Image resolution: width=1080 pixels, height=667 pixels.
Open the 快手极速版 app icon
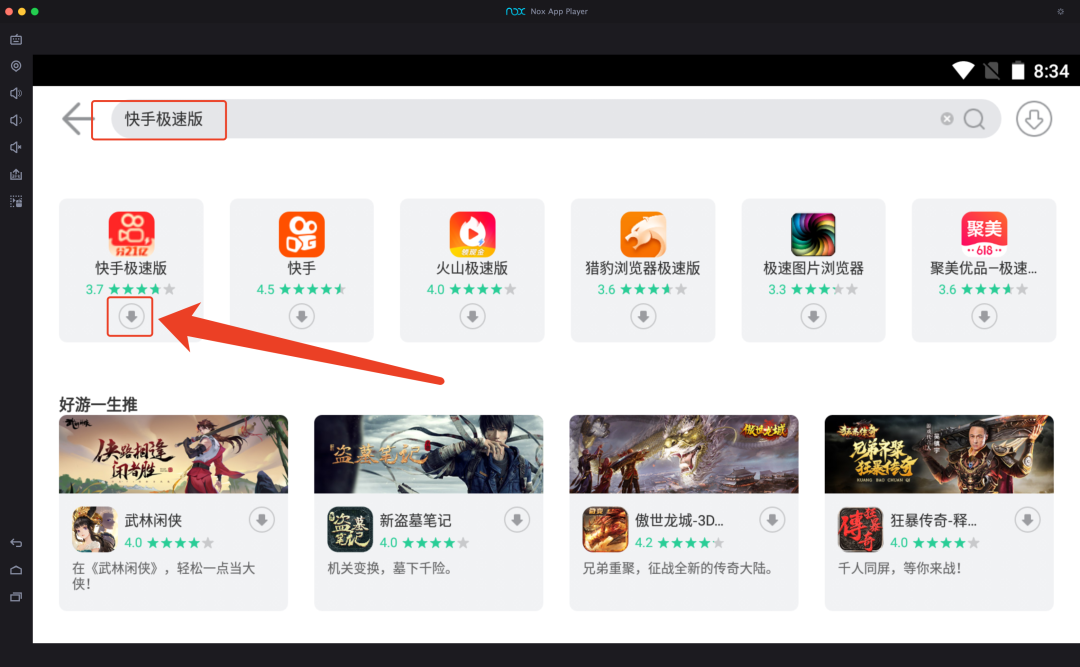[131, 234]
